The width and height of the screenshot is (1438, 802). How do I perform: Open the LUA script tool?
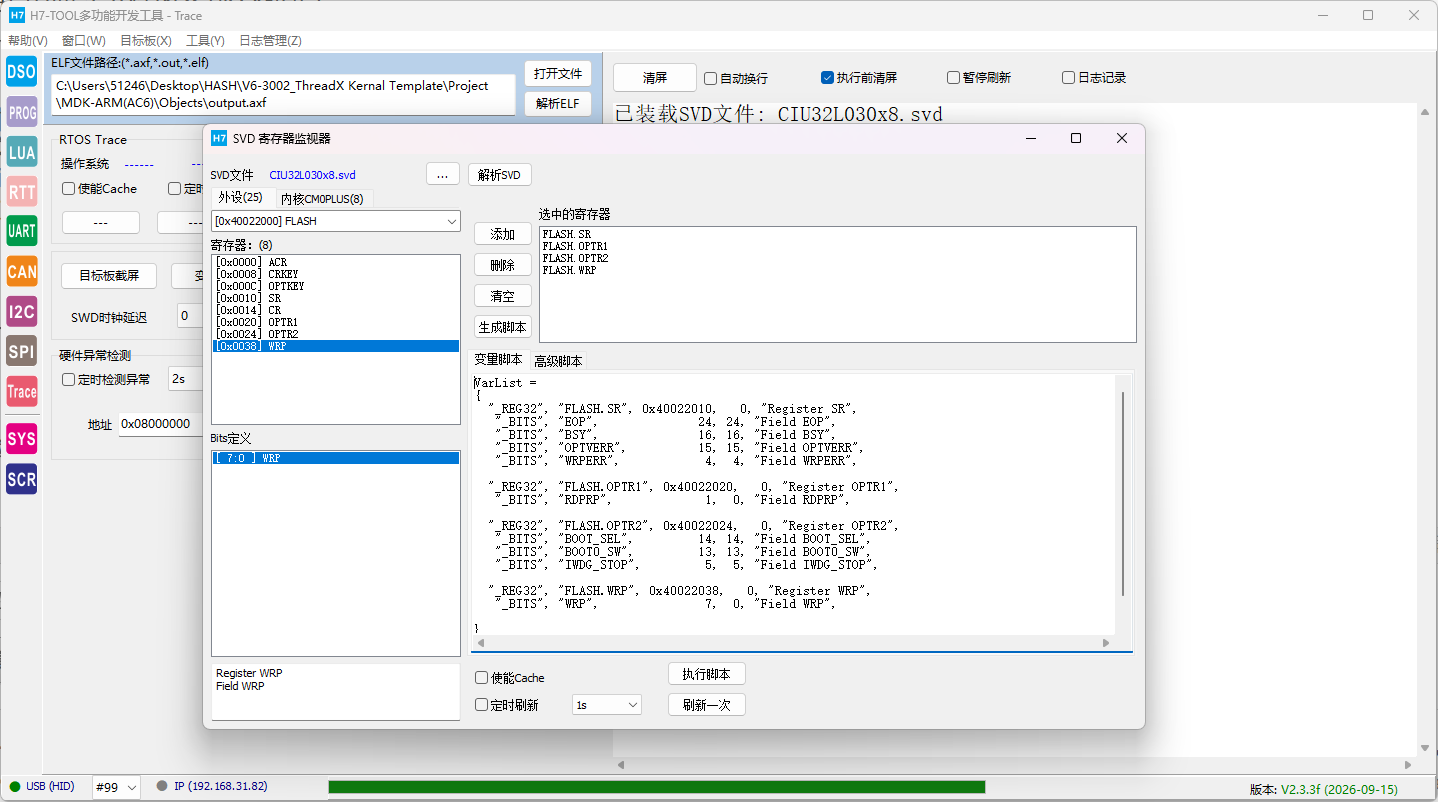click(x=21, y=153)
